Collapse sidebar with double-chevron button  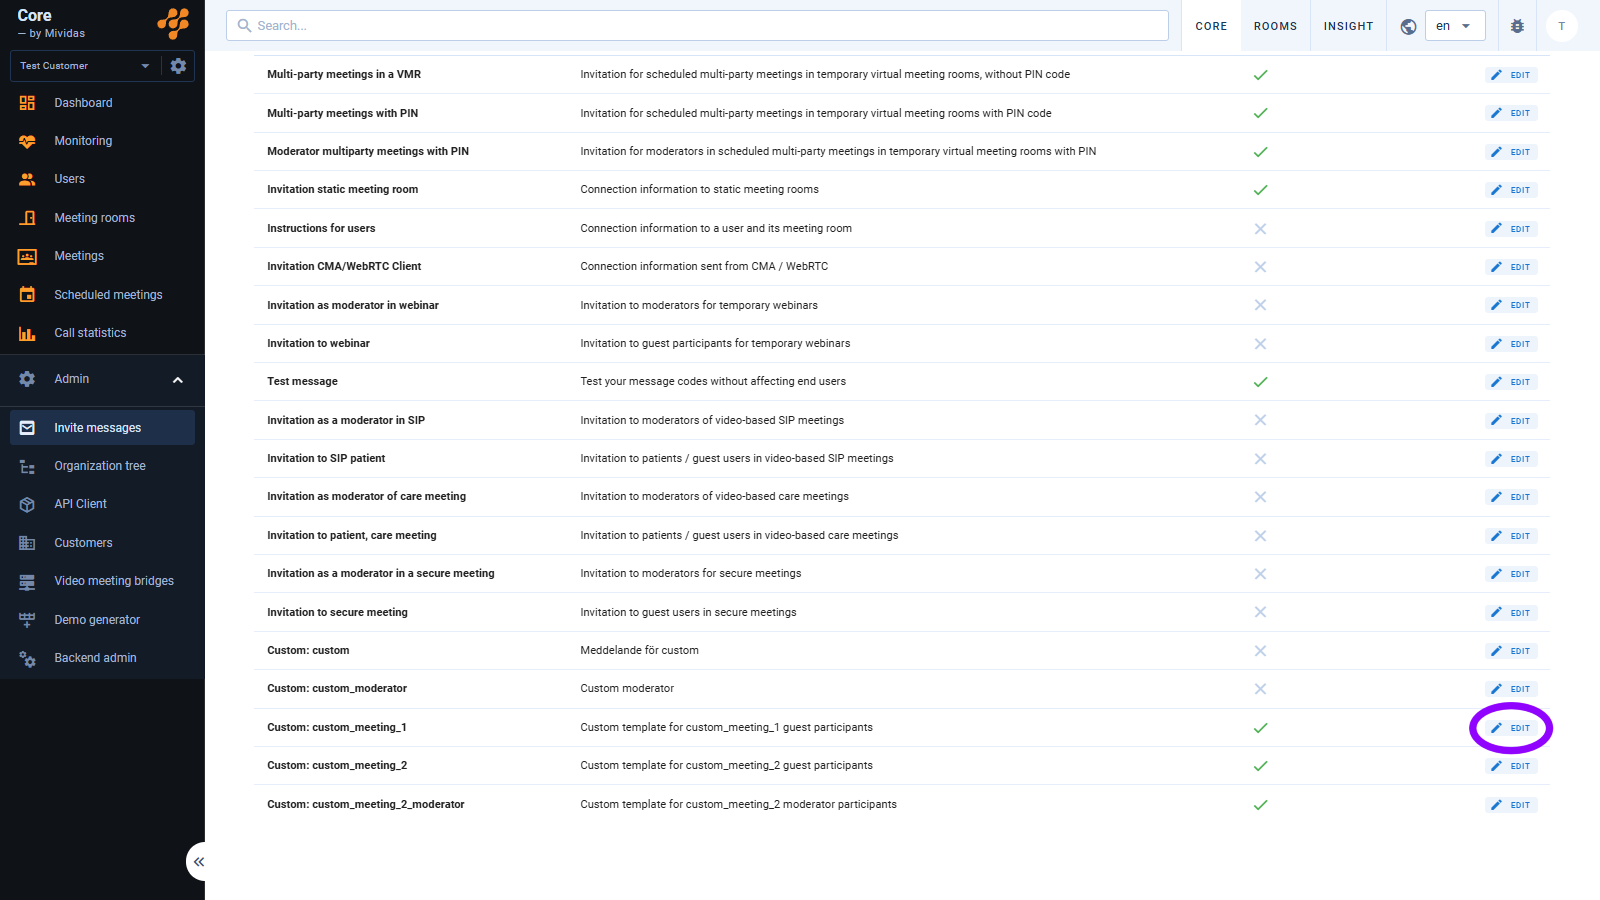(x=198, y=861)
